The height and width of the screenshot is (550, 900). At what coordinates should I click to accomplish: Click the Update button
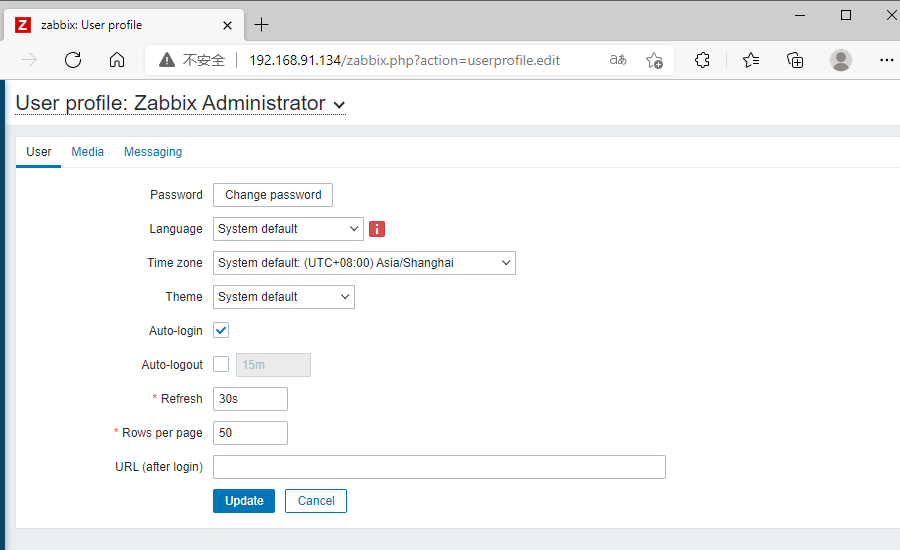244,501
